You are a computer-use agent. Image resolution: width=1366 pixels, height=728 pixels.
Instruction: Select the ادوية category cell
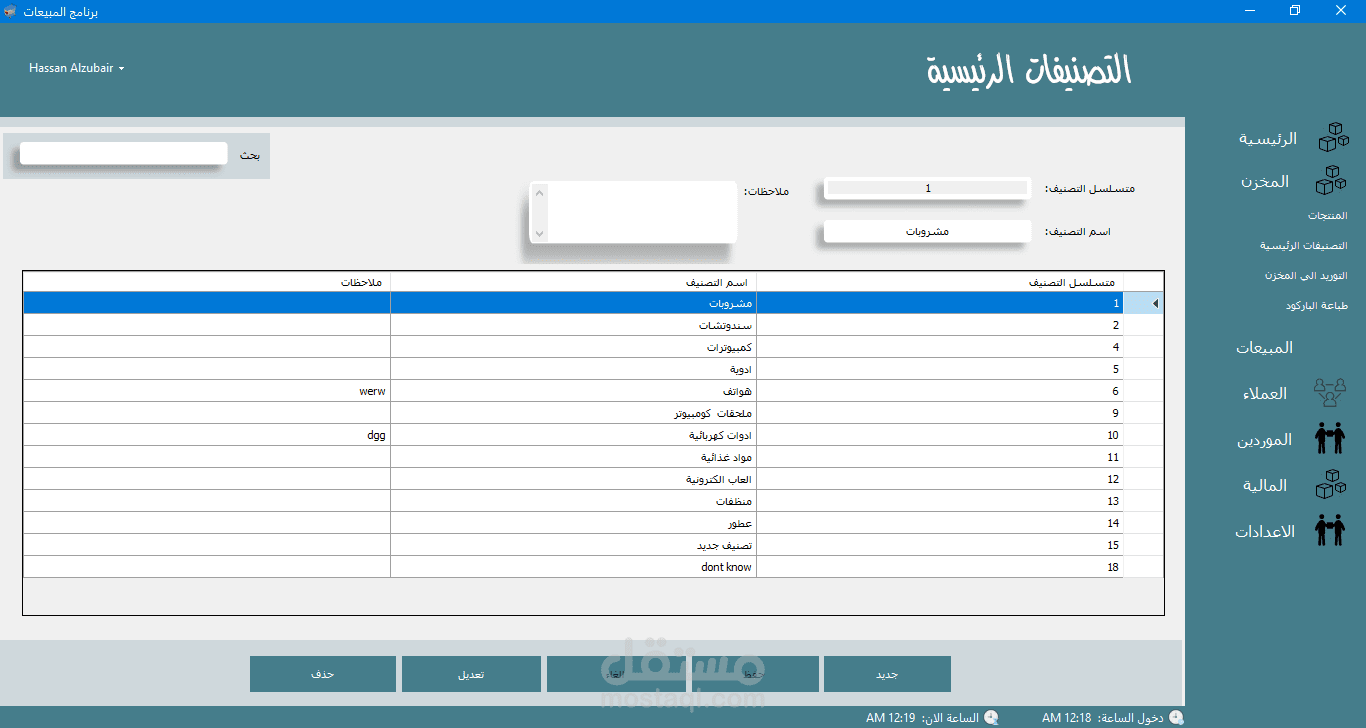point(574,369)
